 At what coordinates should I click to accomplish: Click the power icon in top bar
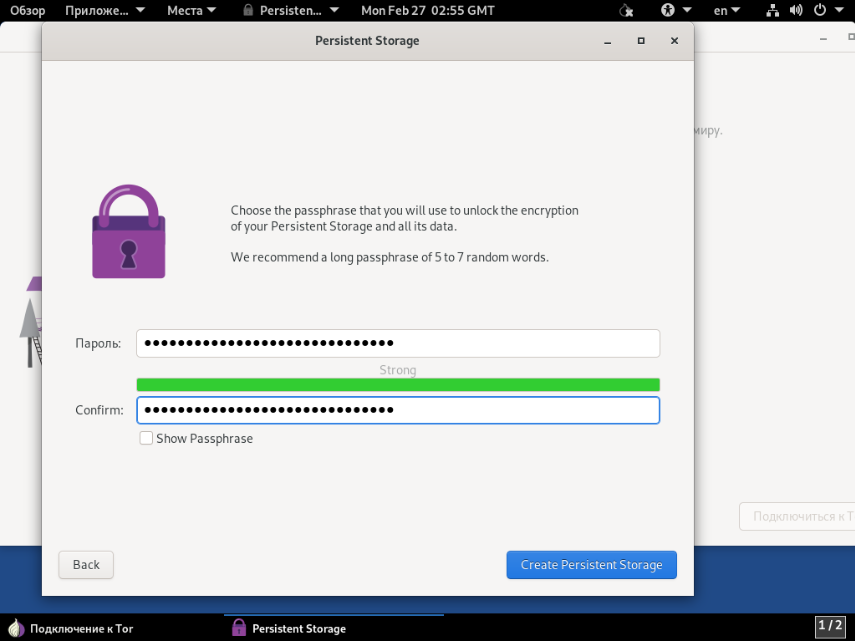(x=821, y=11)
